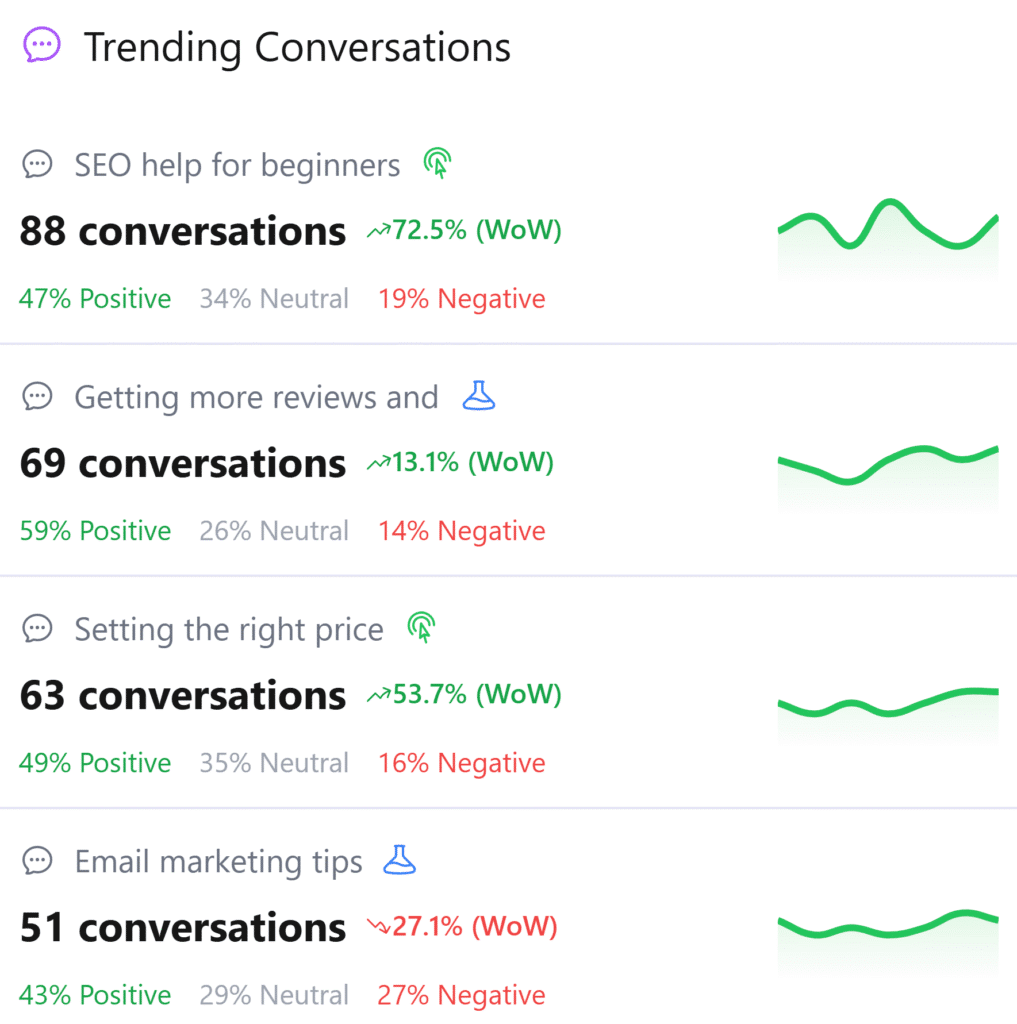Click the chat bubble beside Setting the right price
The image size is (1017, 1024).
pyautogui.click(x=37, y=628)
